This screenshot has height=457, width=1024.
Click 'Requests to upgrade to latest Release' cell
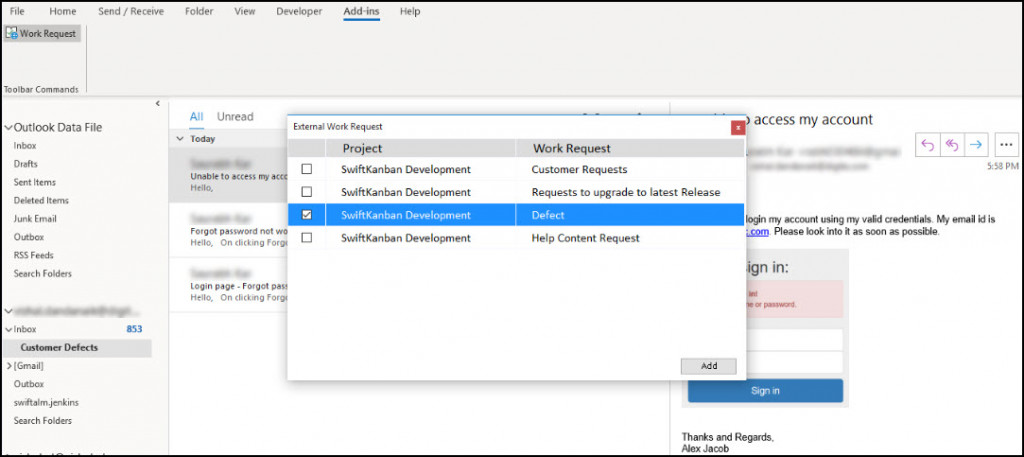630,192
